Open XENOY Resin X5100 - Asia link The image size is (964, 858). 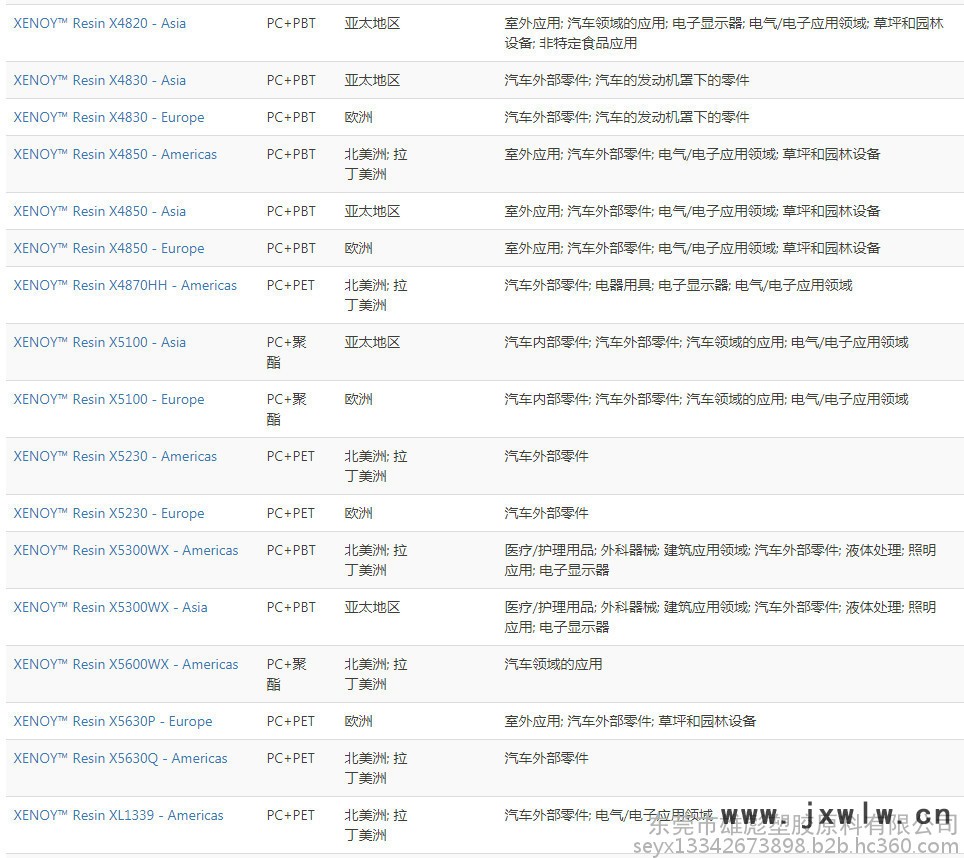click(x=99, y=342)
